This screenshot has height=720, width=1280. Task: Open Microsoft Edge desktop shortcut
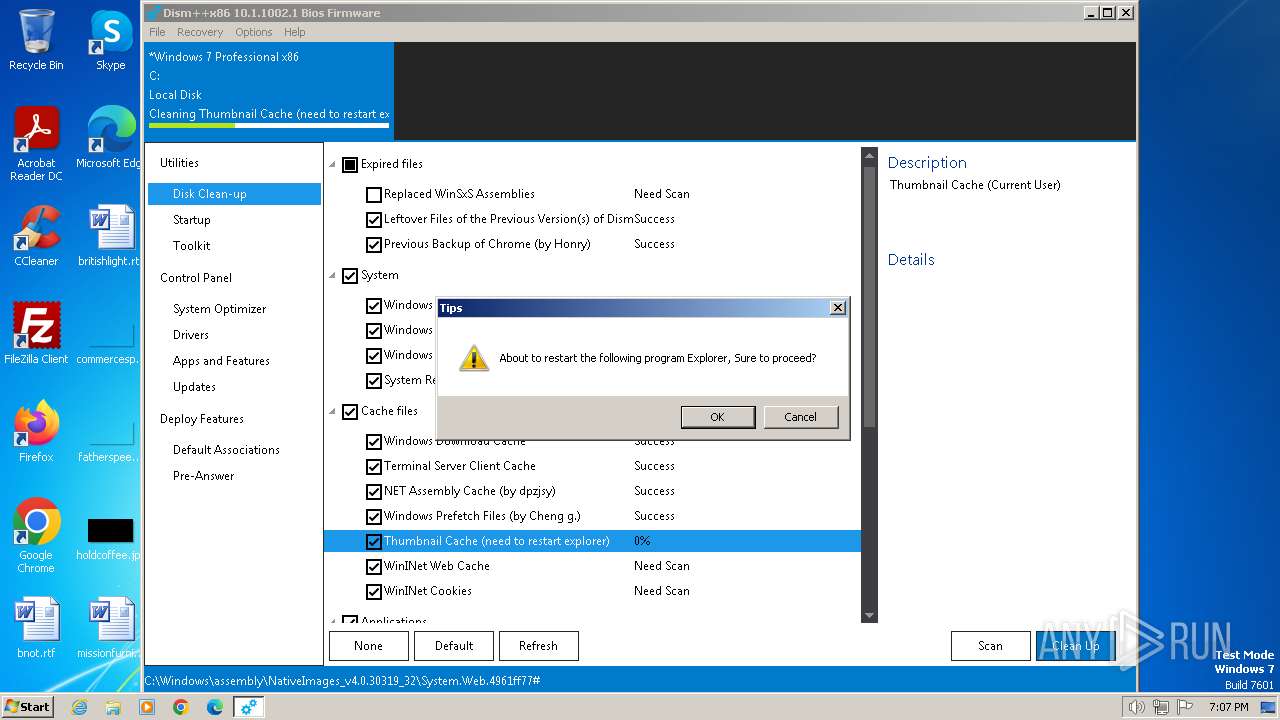point(110,137)
